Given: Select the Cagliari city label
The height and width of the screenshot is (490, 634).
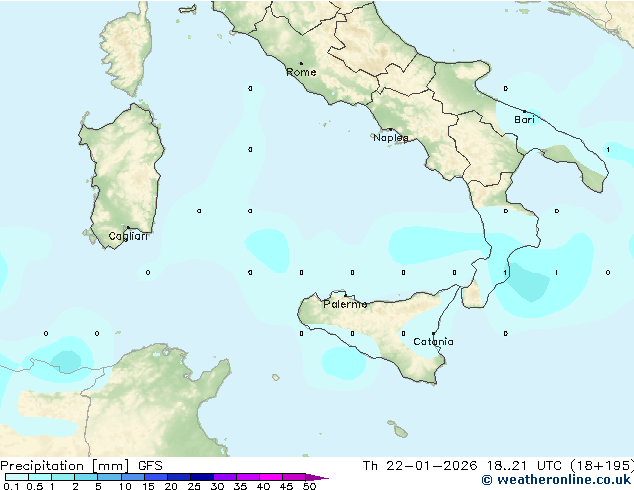Looking at the screenshot, I should click(x=128, y=236).
